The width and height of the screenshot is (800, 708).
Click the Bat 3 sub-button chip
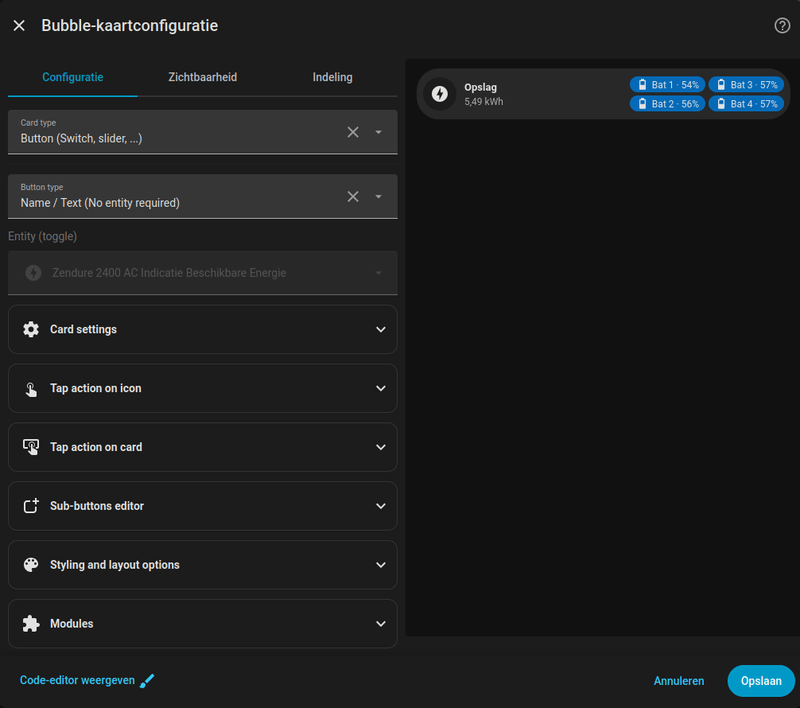click(x=746, y=85)
